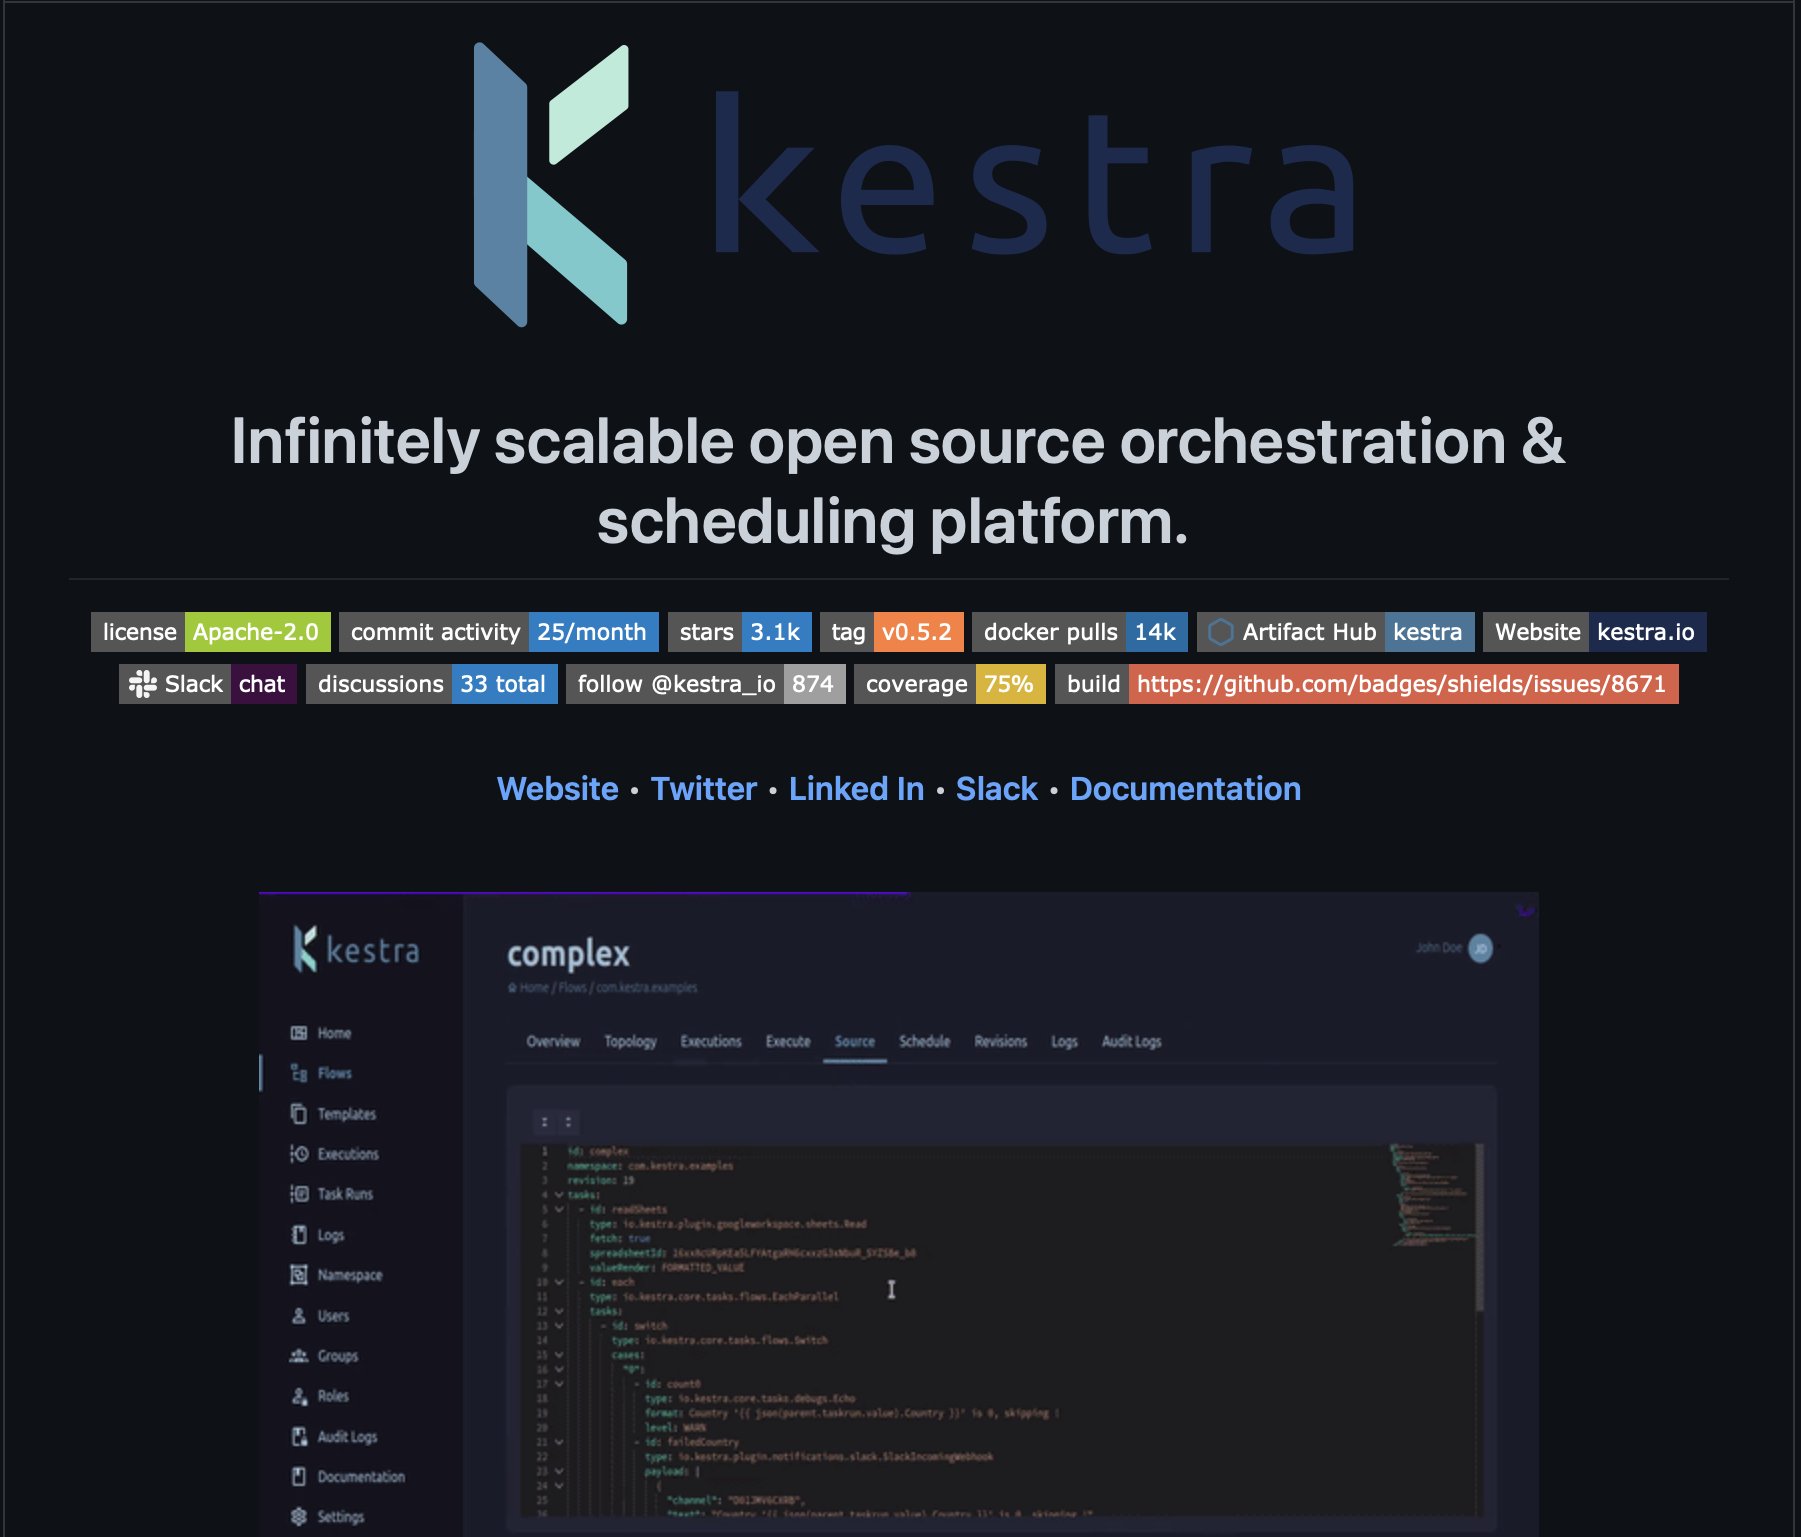
Task: Click the left editor toolbar button above code
Action: pyautogui.click(x=544, y=1122)
